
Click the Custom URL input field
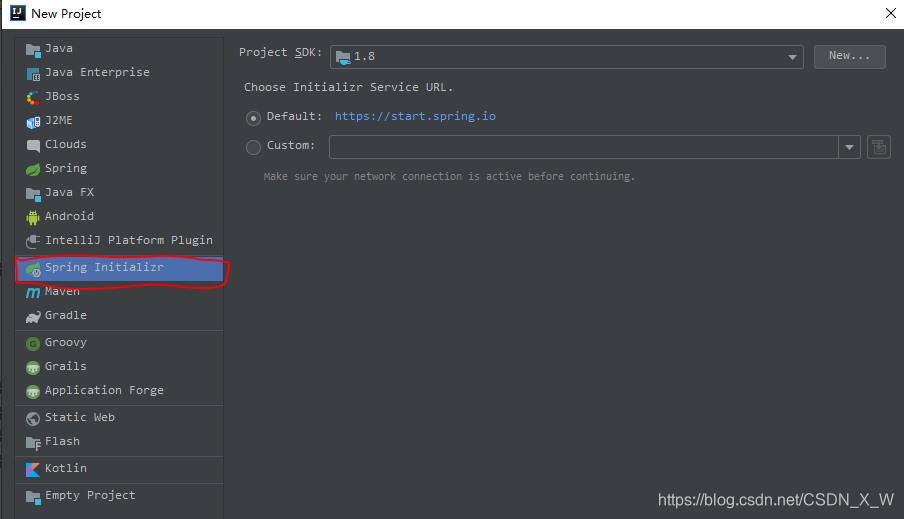click(x=583, y=147)
